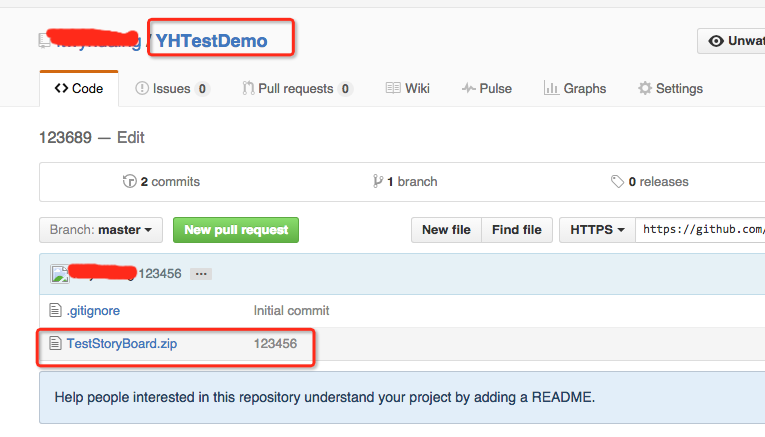765x437 pixels.
Task: Go to the Pulse tab
Action: [487, 88]
